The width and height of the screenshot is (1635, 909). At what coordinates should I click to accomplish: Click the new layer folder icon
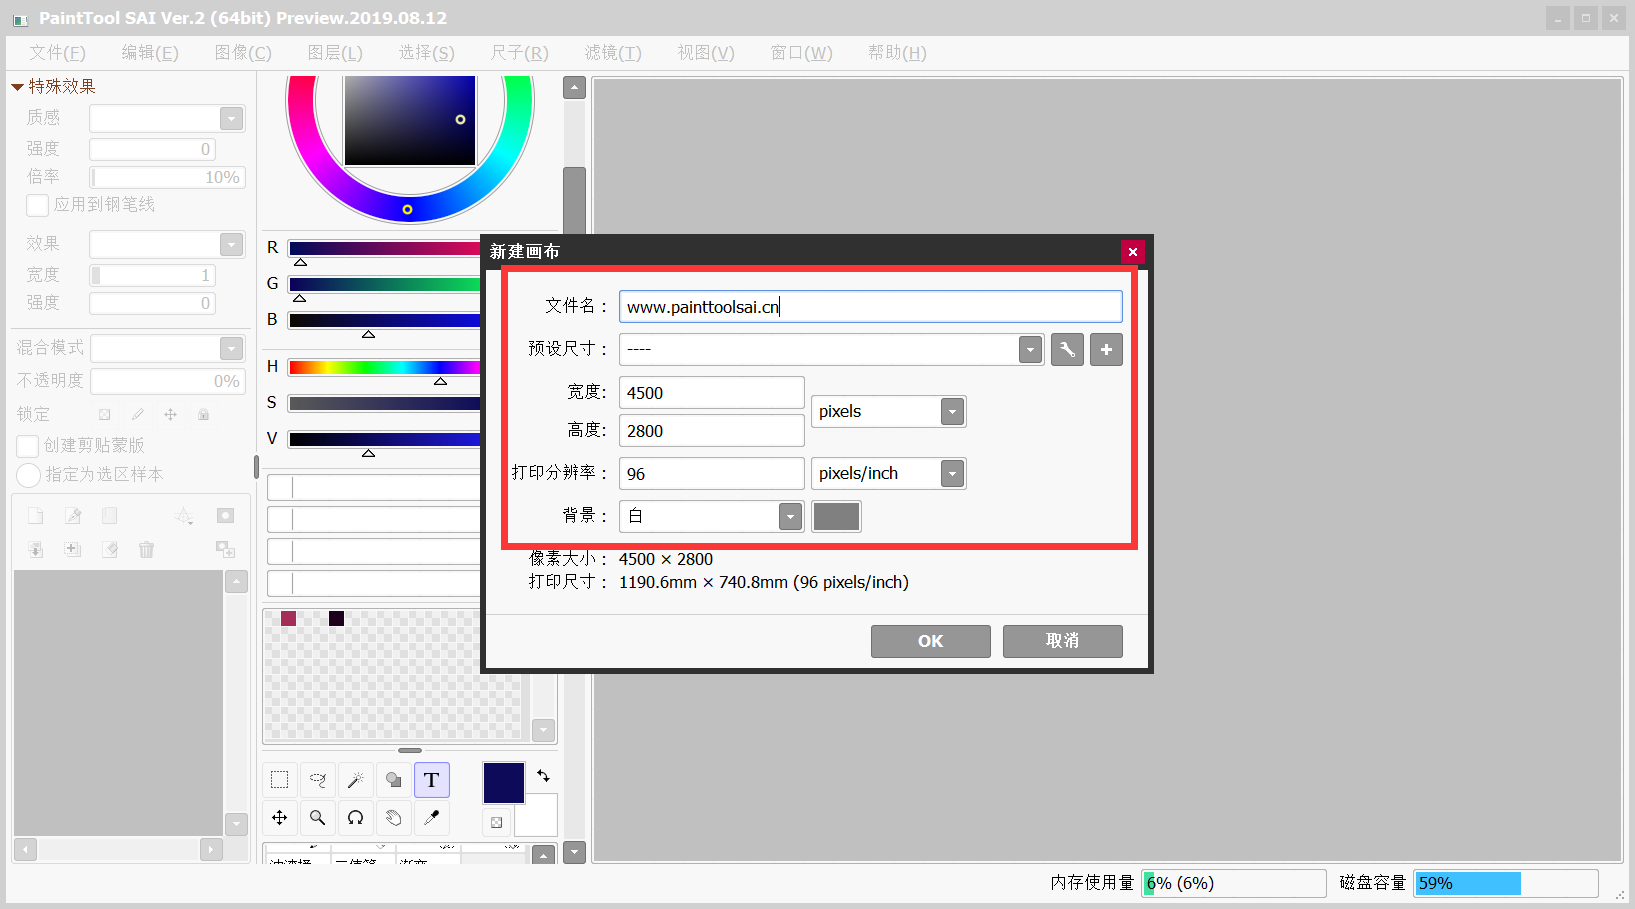click(x=110, y=516)
